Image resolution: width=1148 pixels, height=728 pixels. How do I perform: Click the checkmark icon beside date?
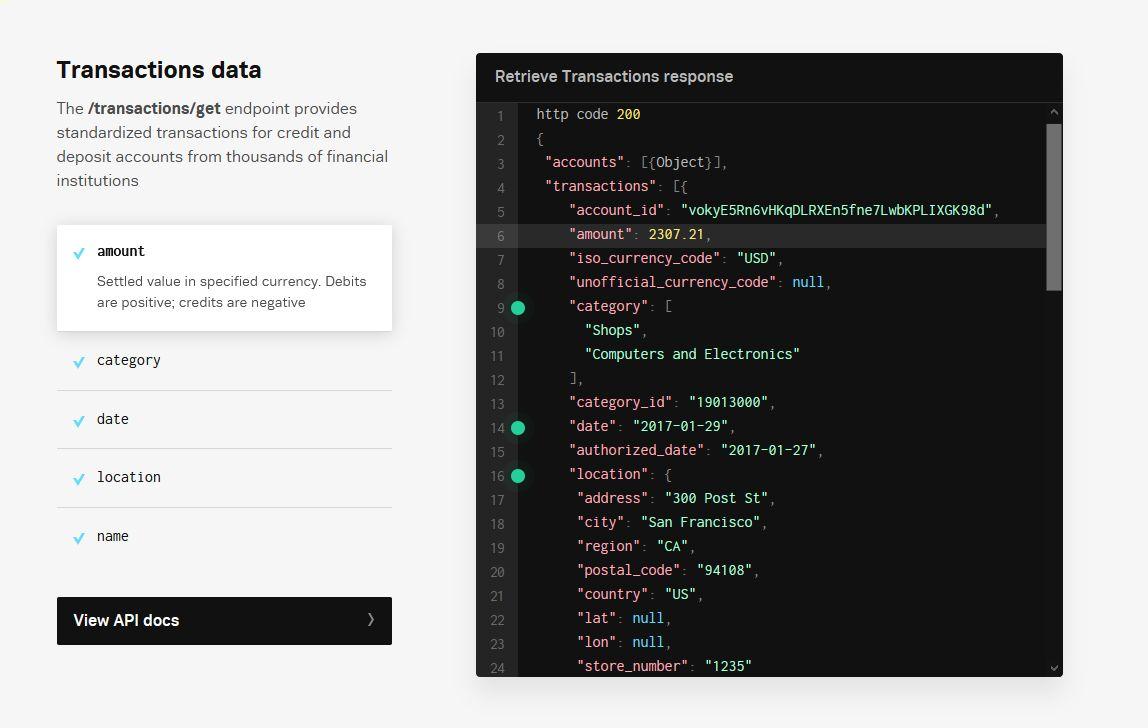(79, 420)
